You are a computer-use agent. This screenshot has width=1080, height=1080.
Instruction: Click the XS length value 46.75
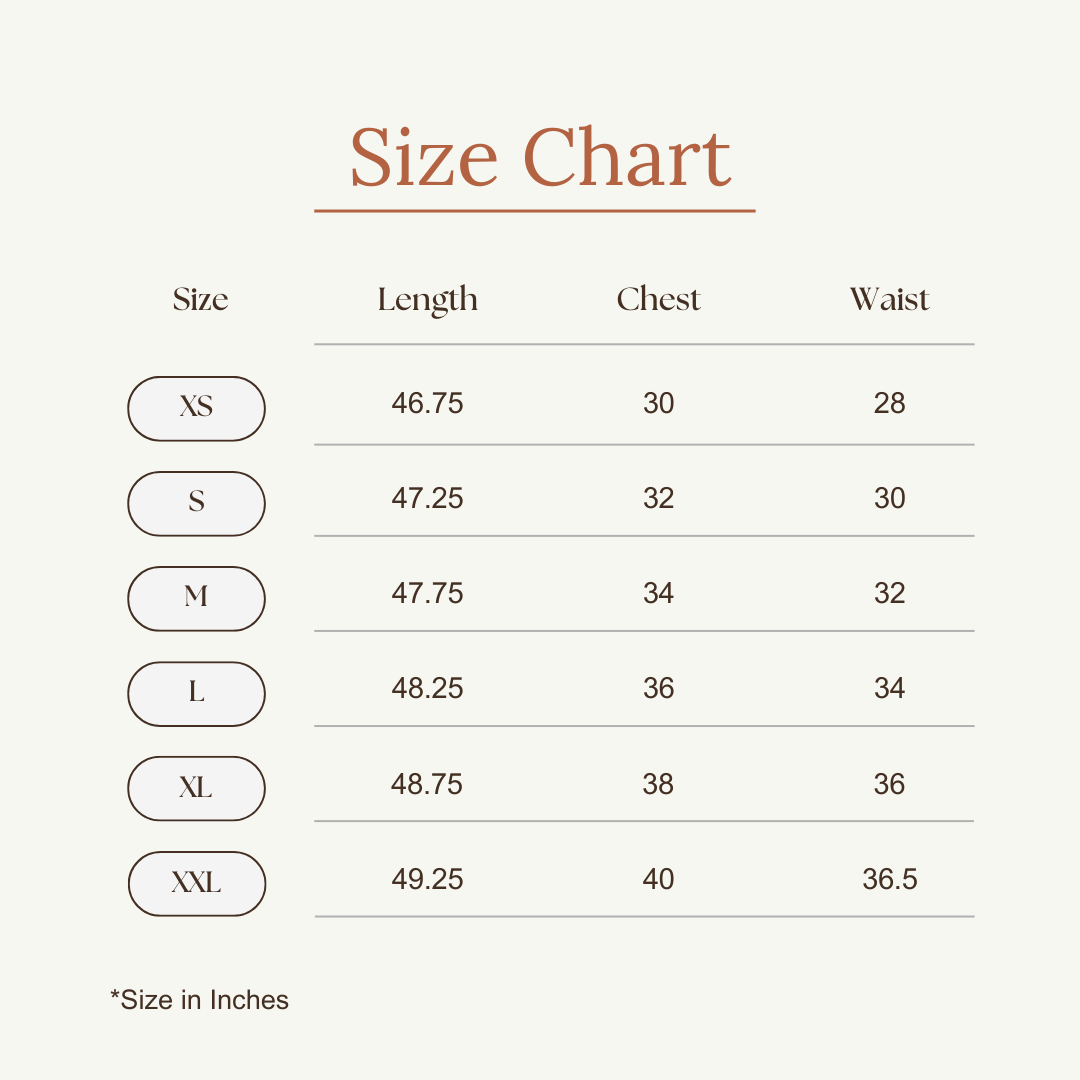tap(427, 403)
